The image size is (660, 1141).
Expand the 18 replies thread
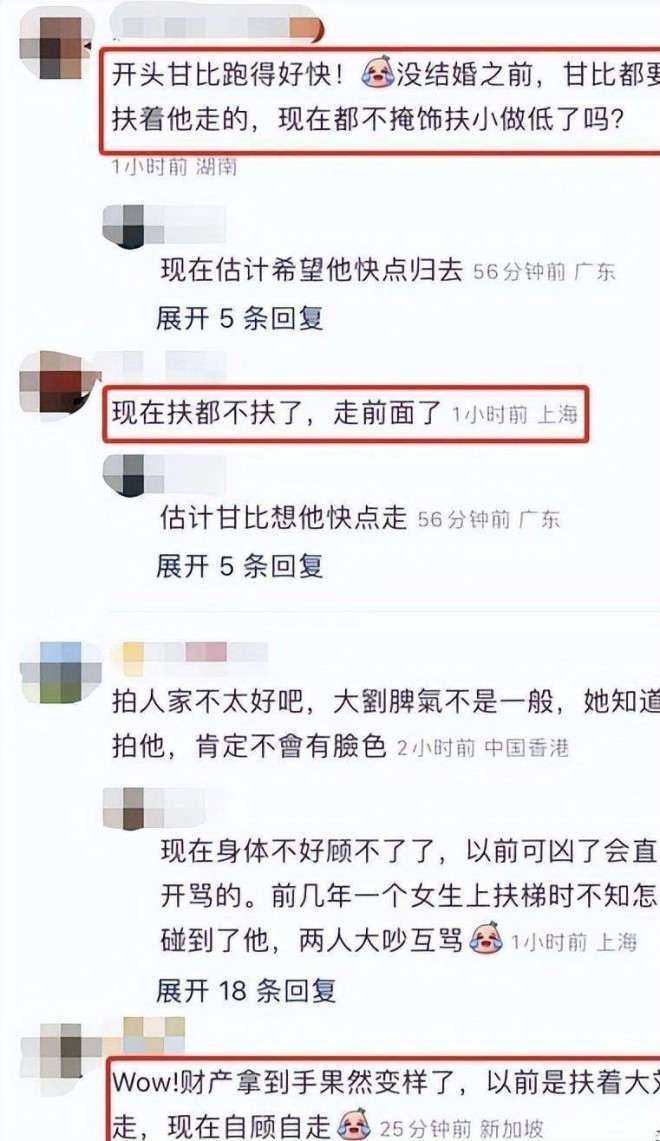coord(246,990)
